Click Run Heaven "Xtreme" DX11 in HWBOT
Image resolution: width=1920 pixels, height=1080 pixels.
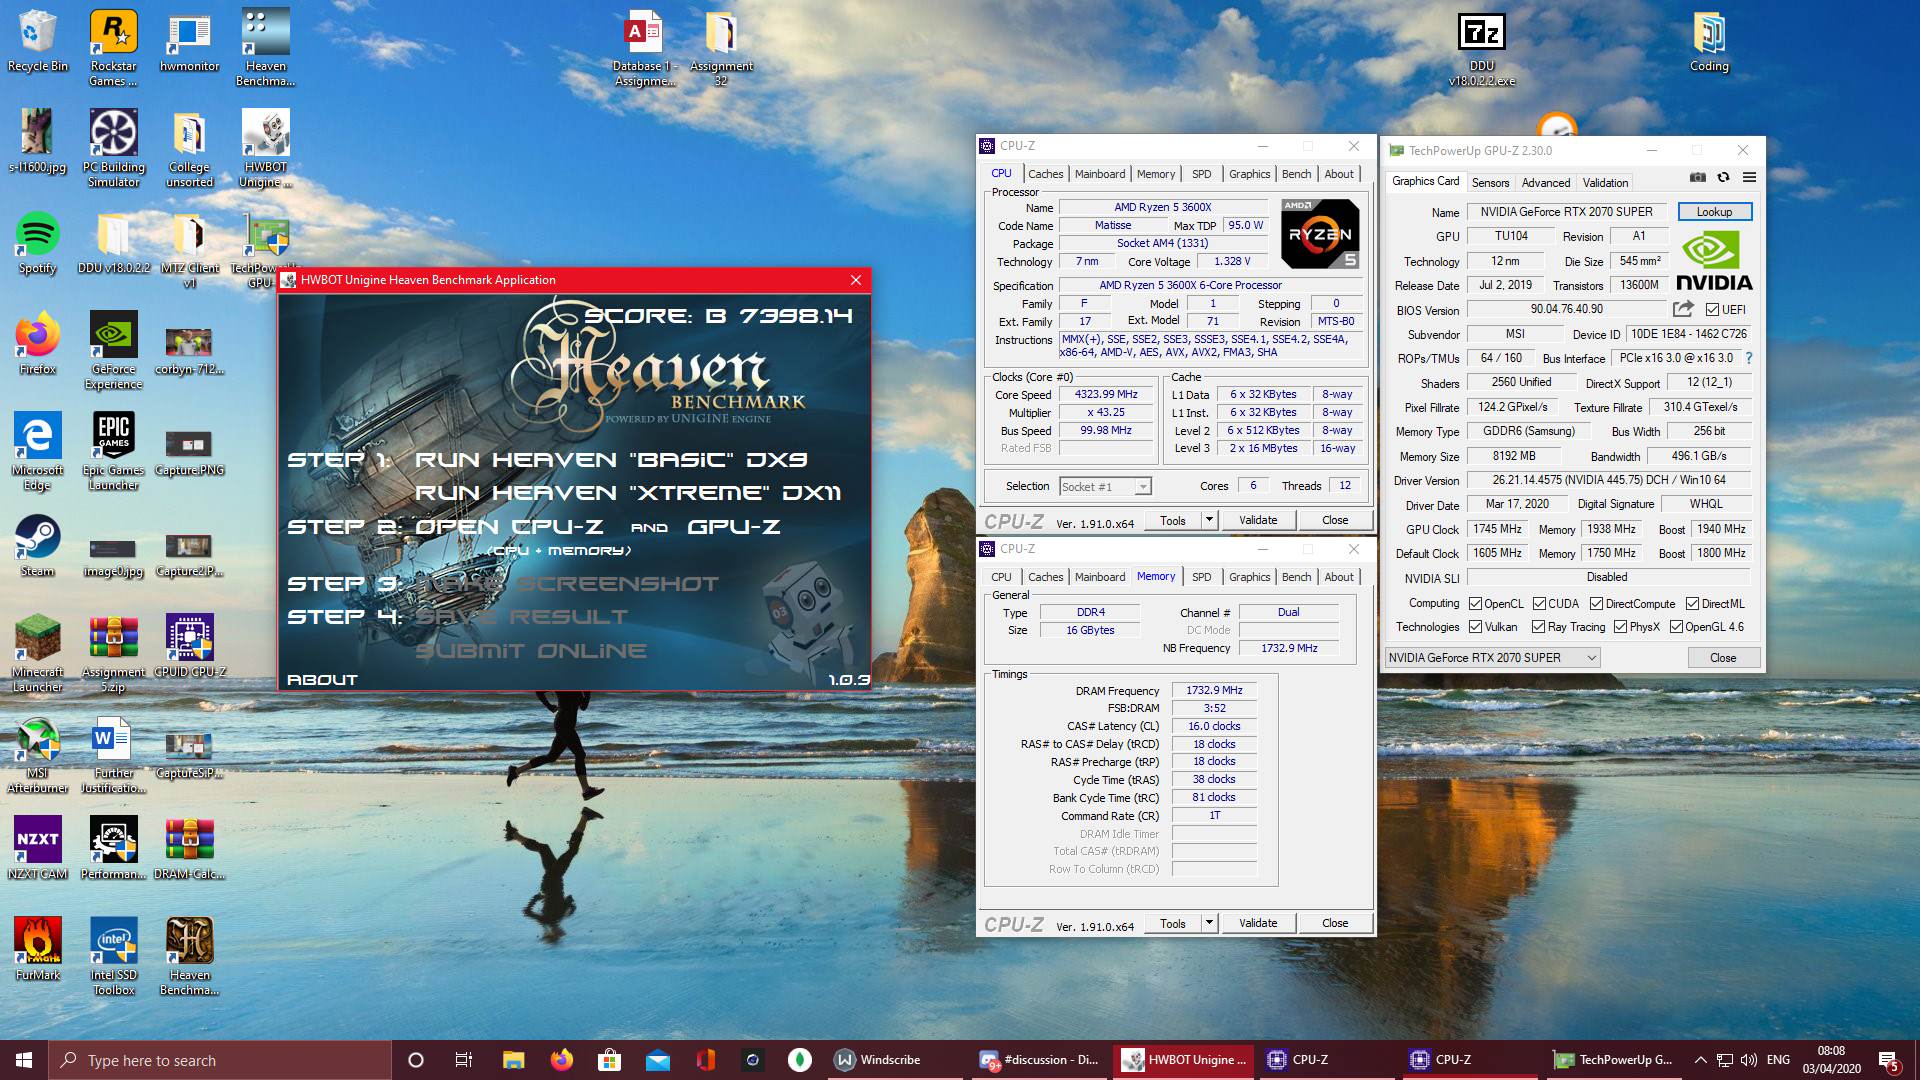click(x=628, y=493)
